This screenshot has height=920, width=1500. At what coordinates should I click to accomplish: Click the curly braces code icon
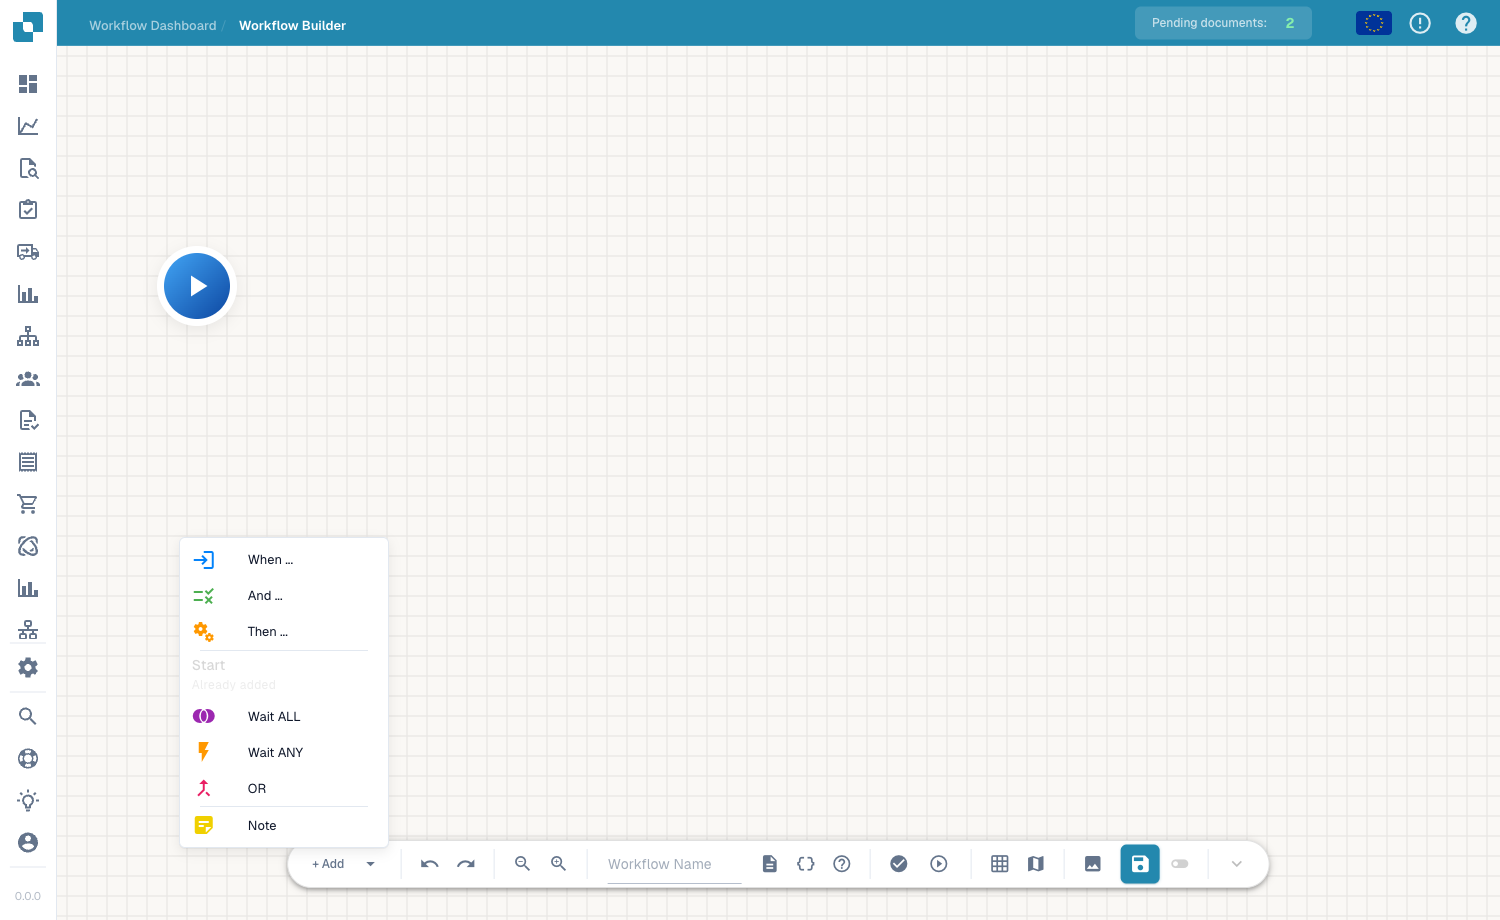(x=806, y=864)
